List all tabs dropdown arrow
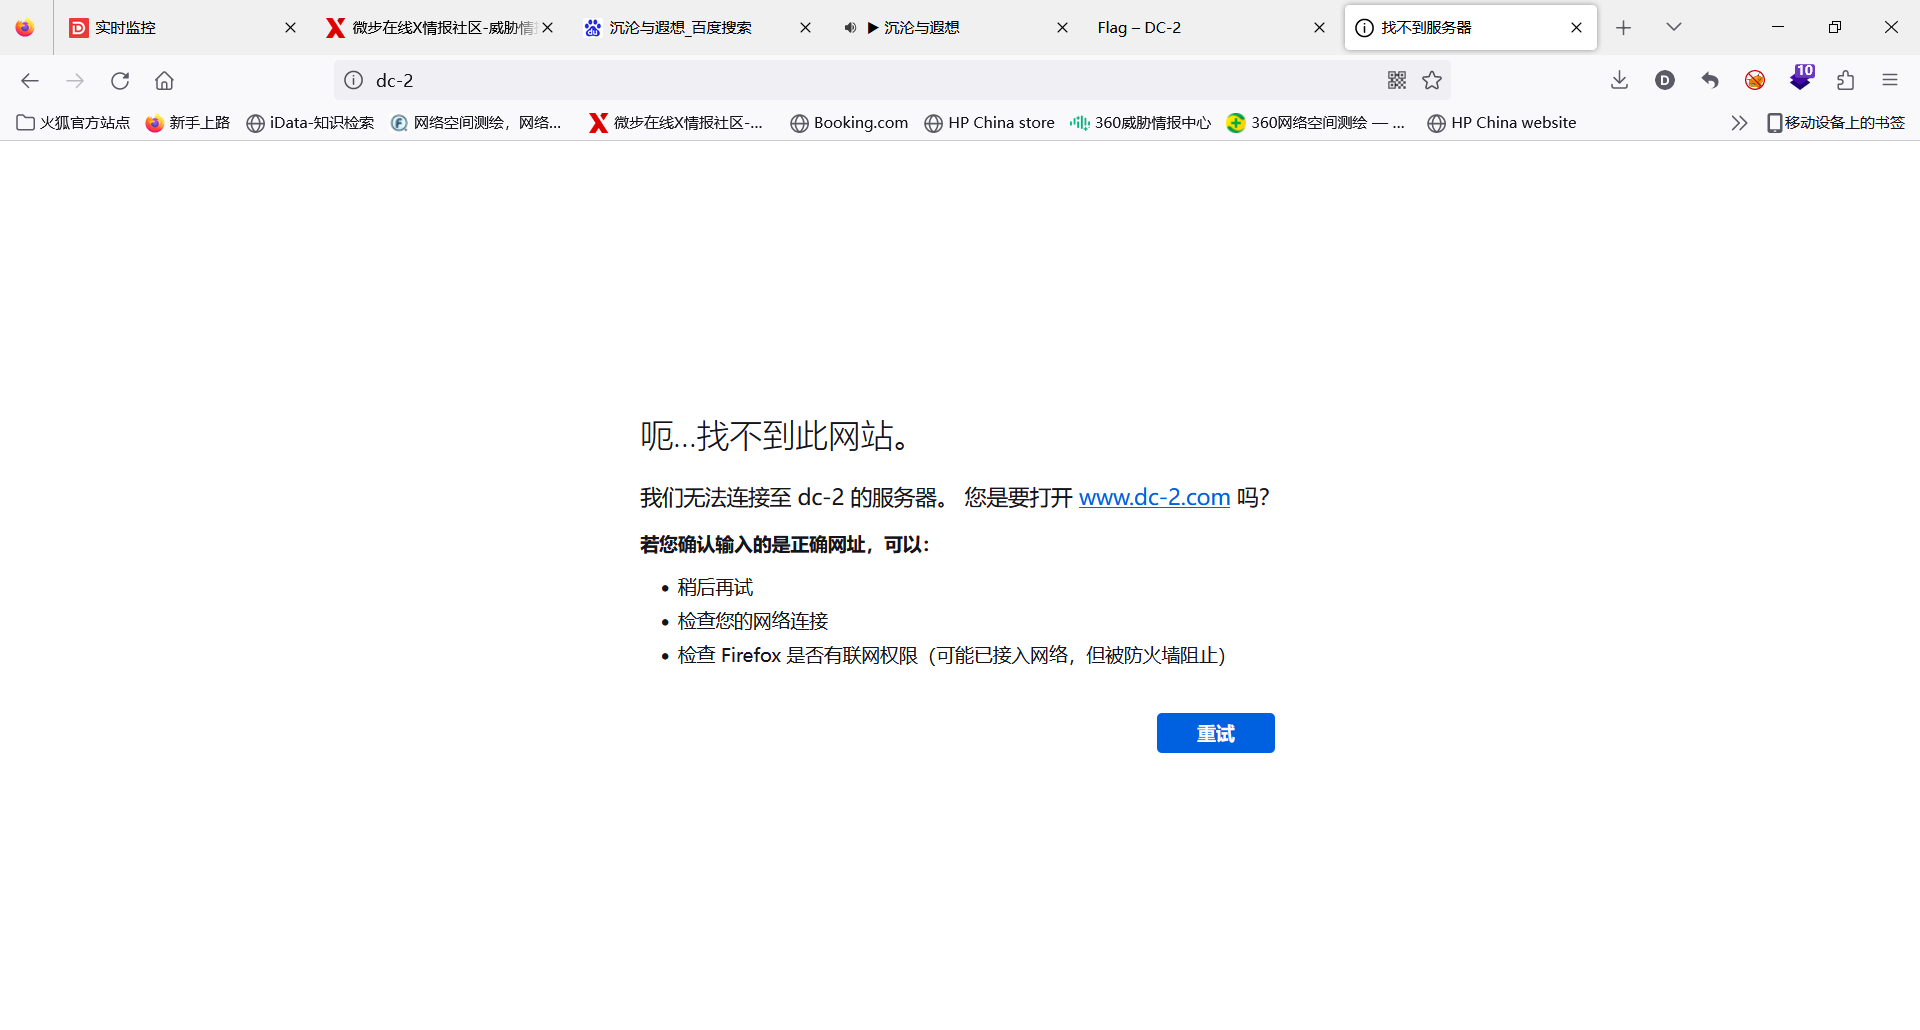The image size is (1920, 1030). click(1674, 28)
